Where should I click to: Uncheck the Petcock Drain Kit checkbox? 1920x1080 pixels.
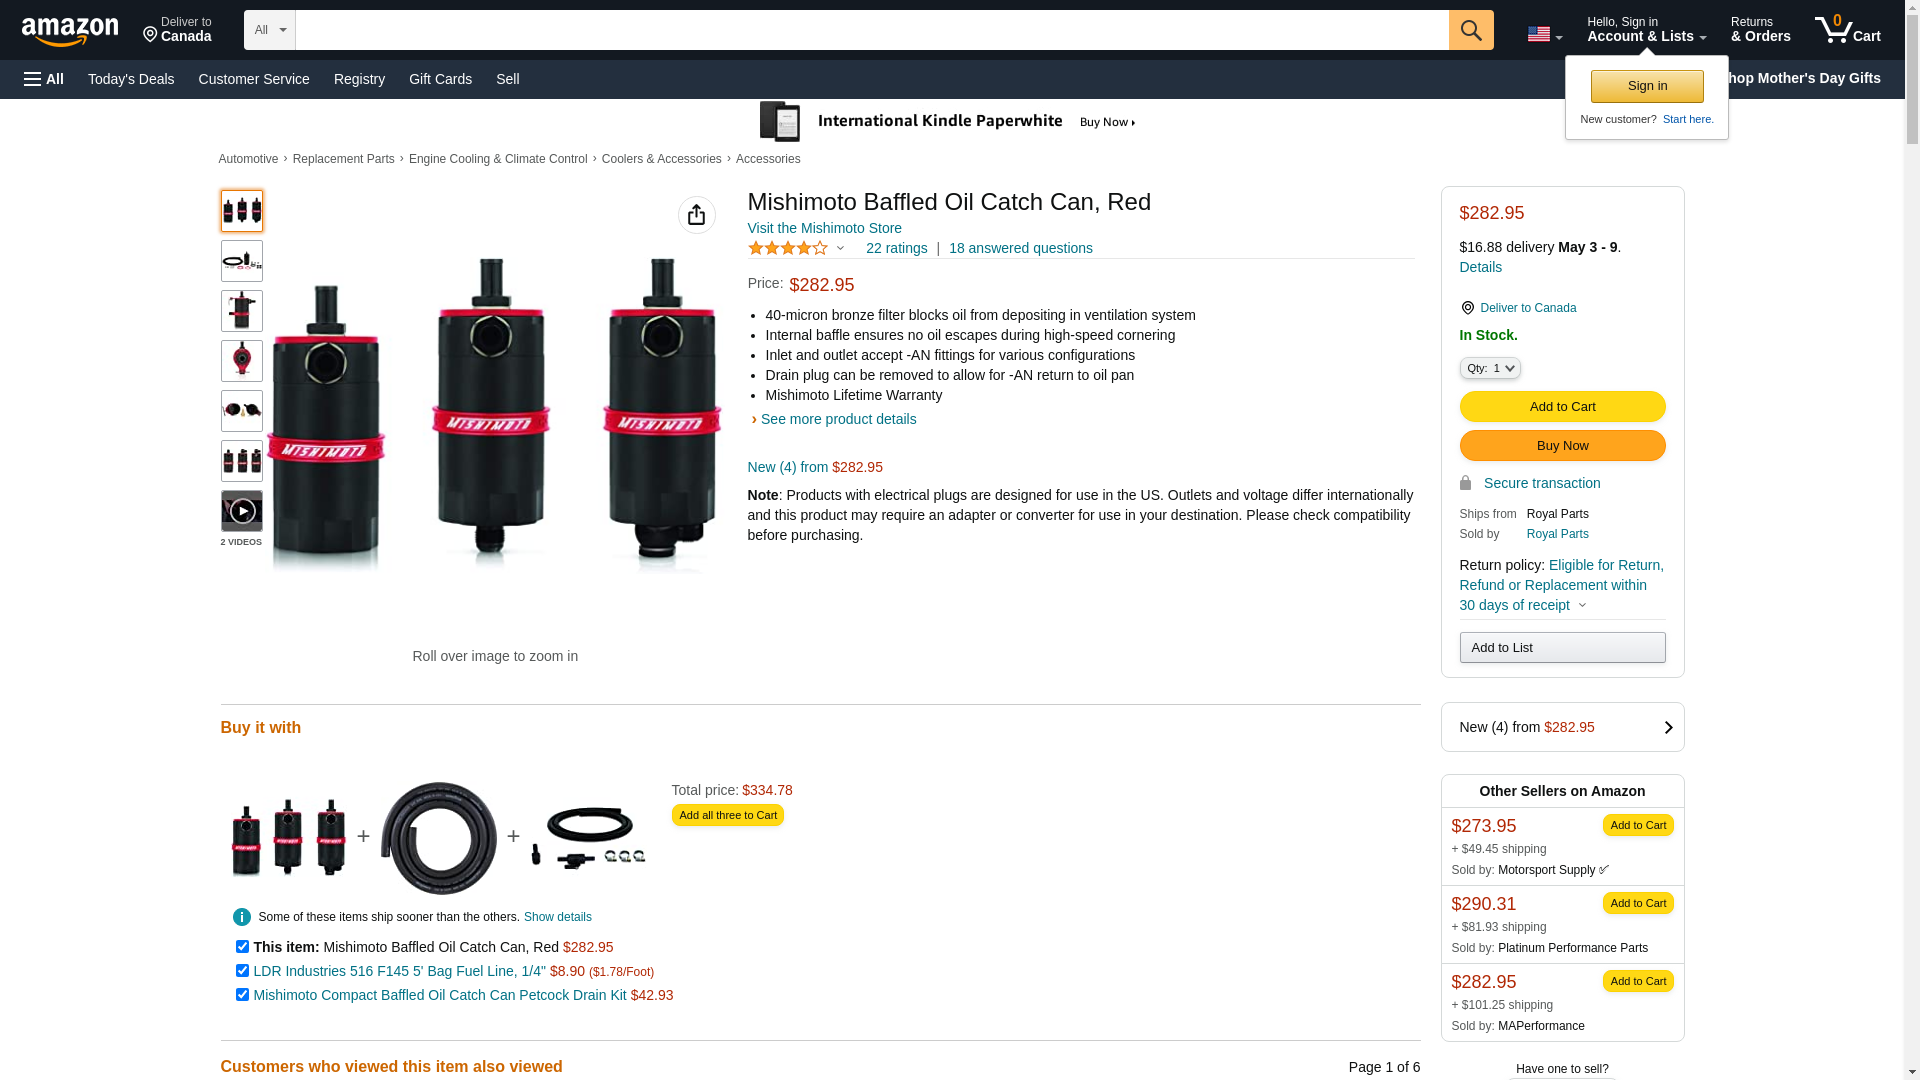(x=242, y=994)
